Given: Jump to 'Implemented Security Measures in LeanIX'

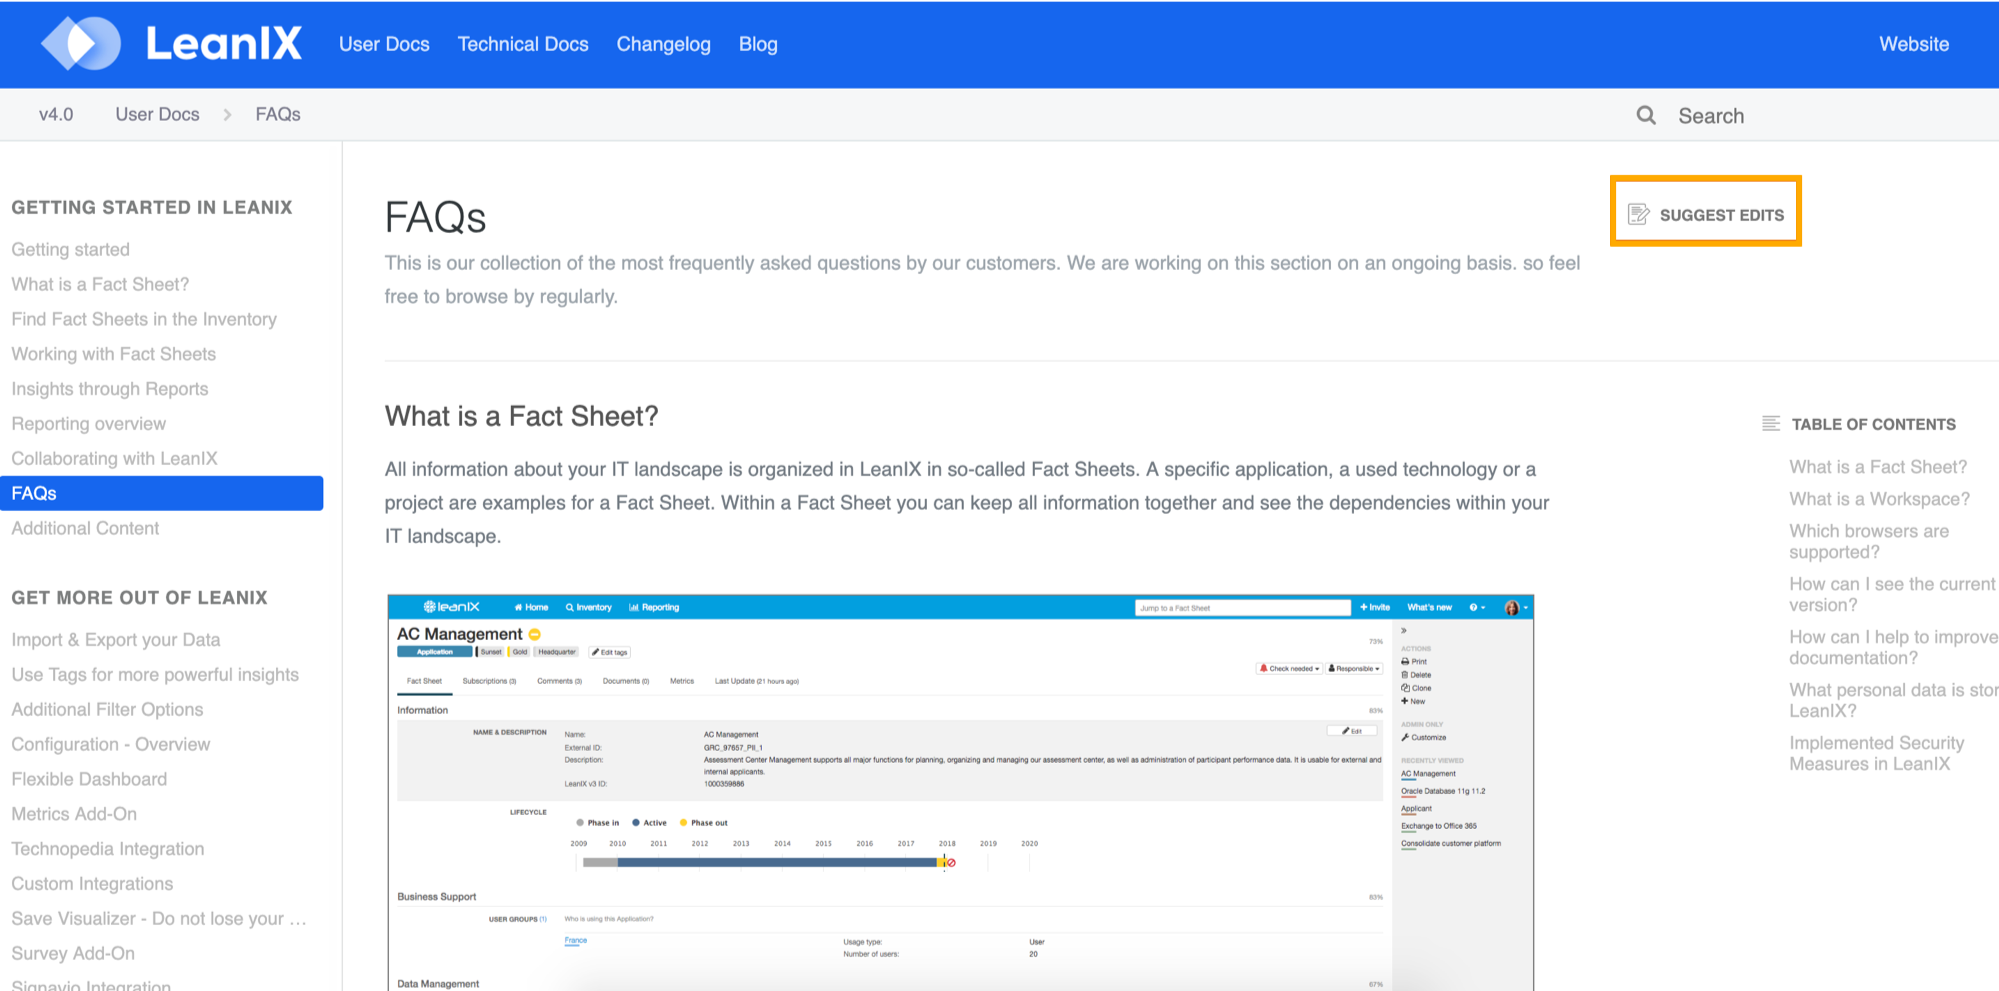Looking at the screenshot, I should pyautogui.click(x=1877, y=753).
